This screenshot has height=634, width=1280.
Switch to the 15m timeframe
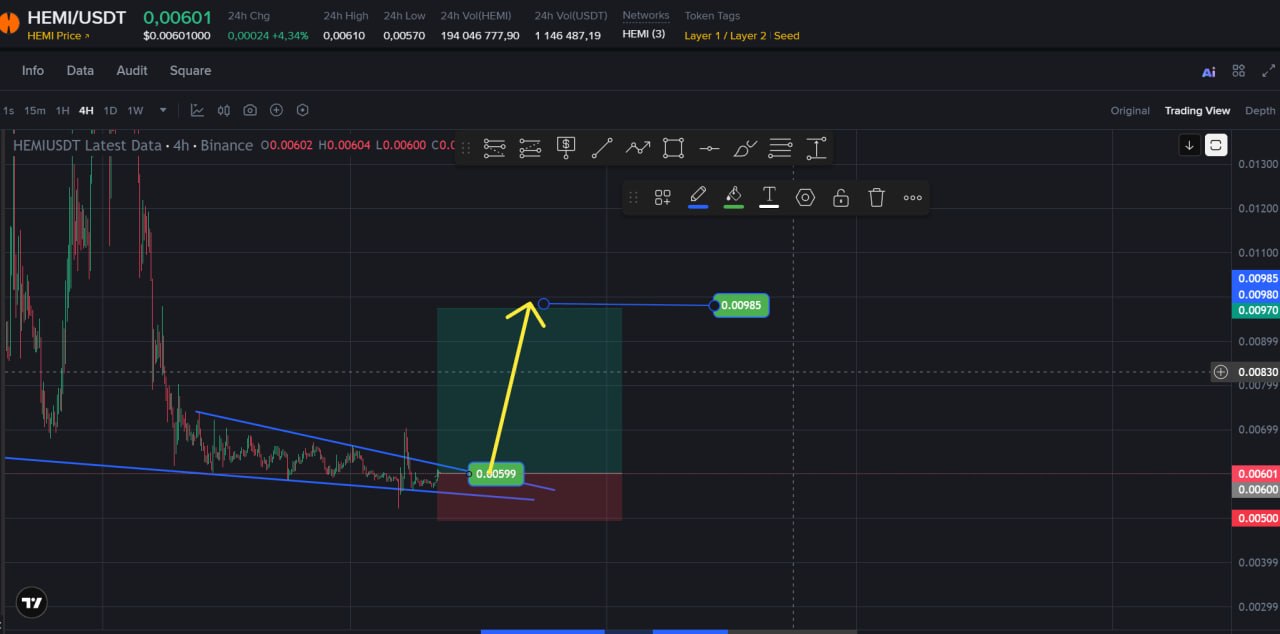(35, 110)
